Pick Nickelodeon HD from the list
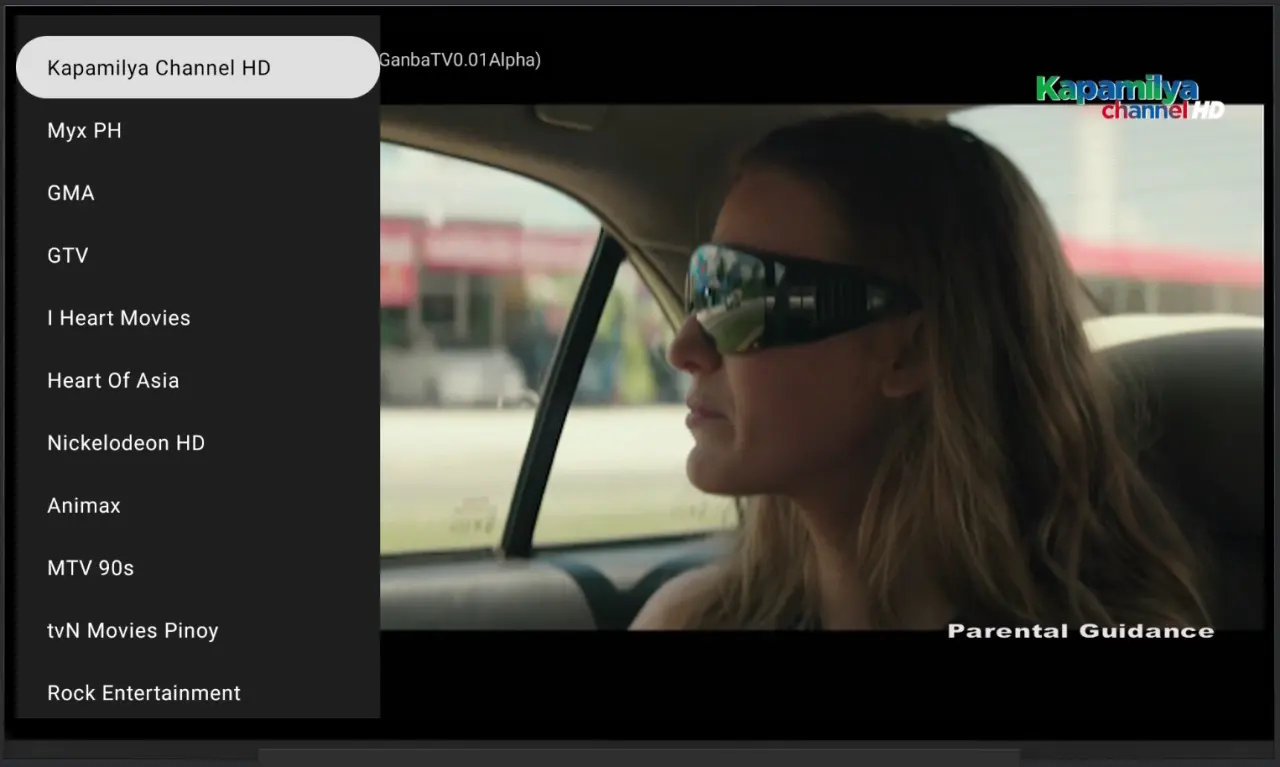The image size is (1280, 767). click(x=198, y=443)
